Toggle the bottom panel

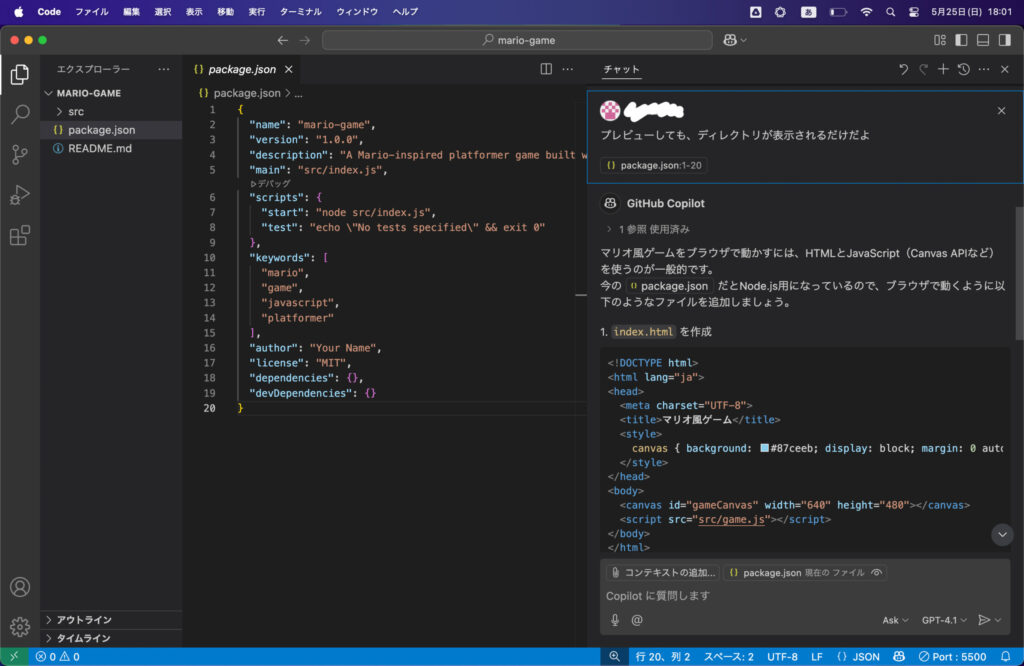point(983,40)
